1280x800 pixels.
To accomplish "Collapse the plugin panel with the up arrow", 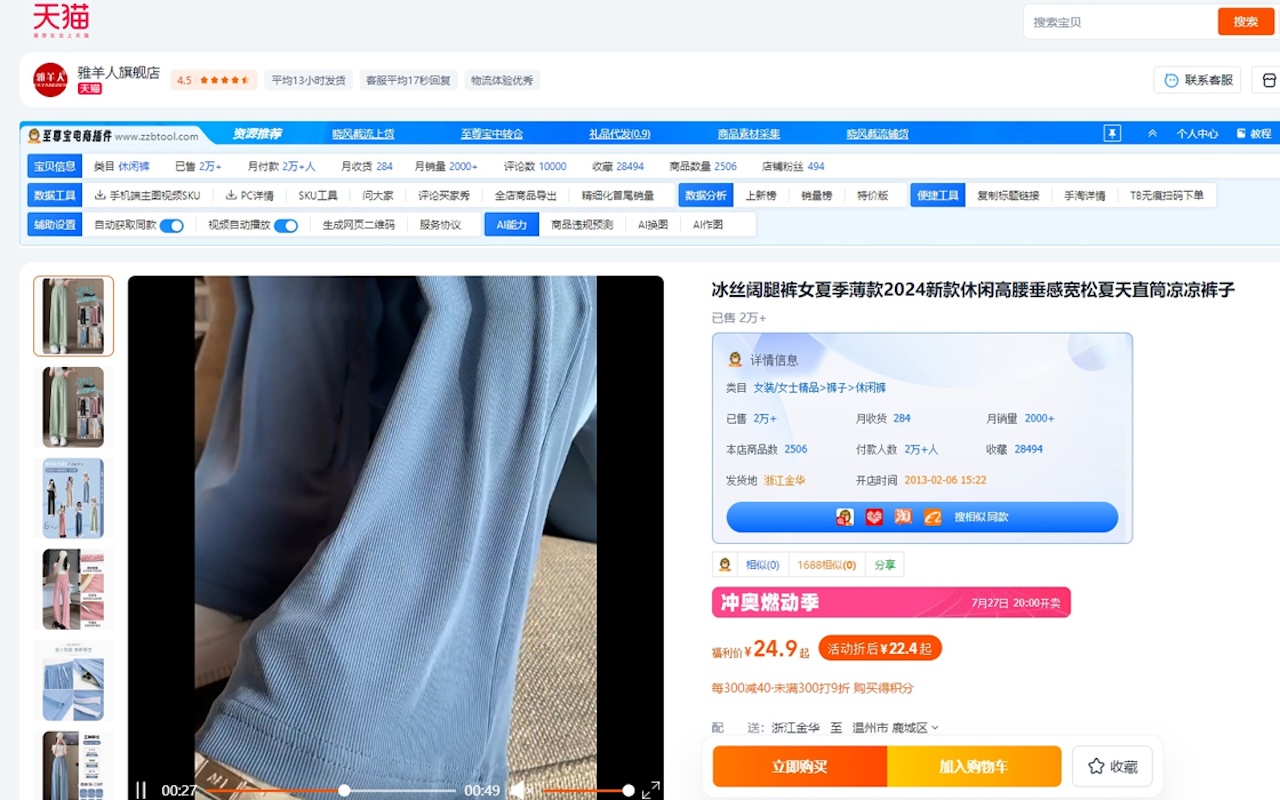I will pyautogui.click(x=1152, y=133).
